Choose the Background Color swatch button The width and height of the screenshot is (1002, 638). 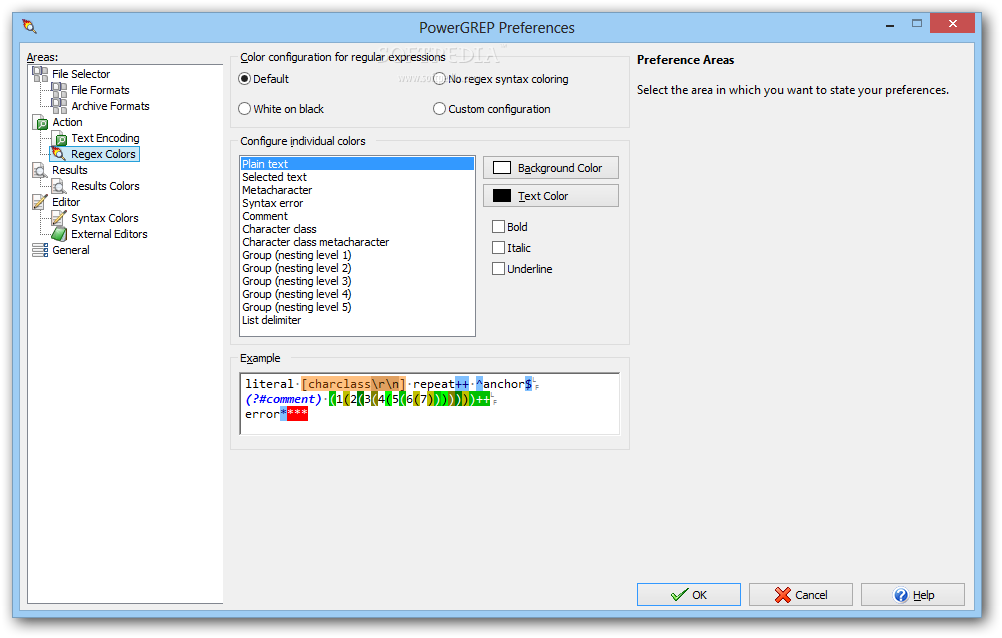coord(551,168)
